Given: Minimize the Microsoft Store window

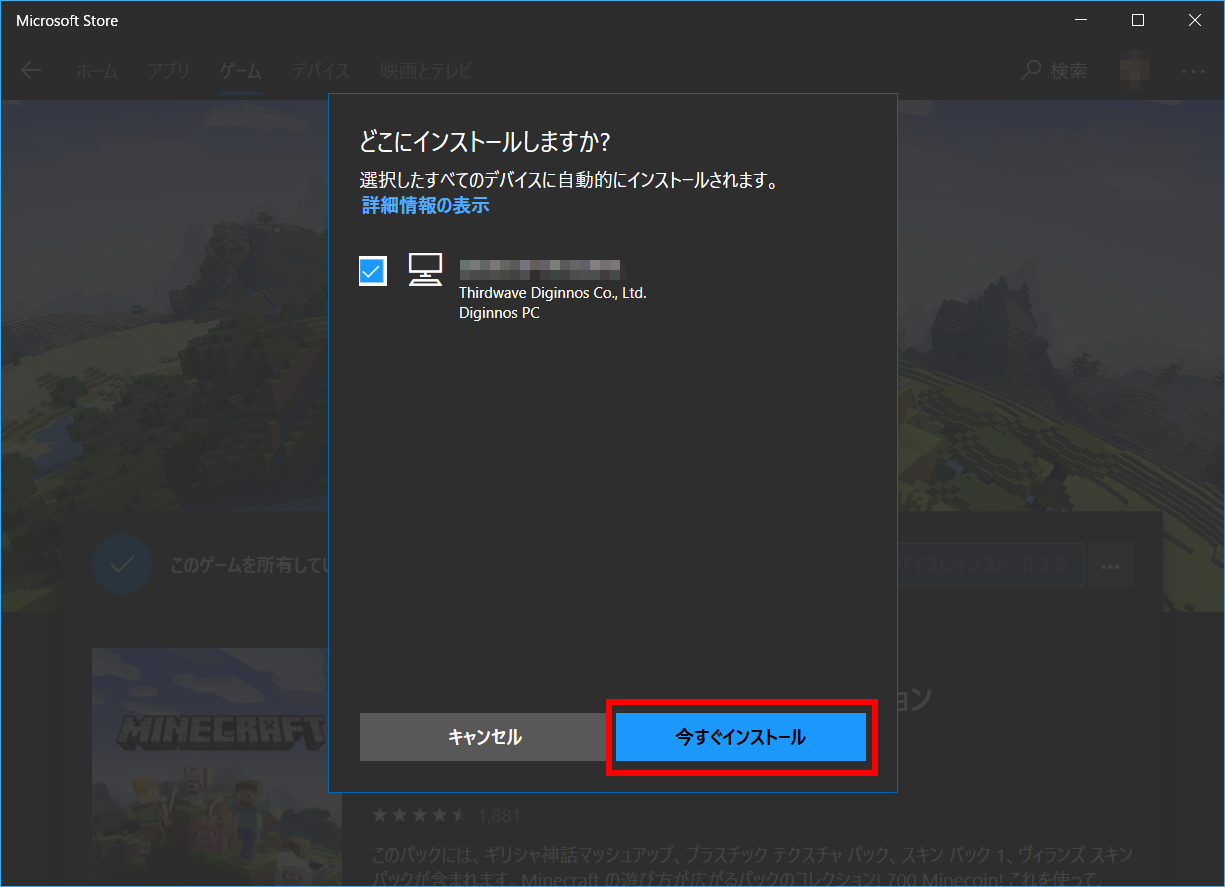Looking at the screenshot, I should 1081,20.
